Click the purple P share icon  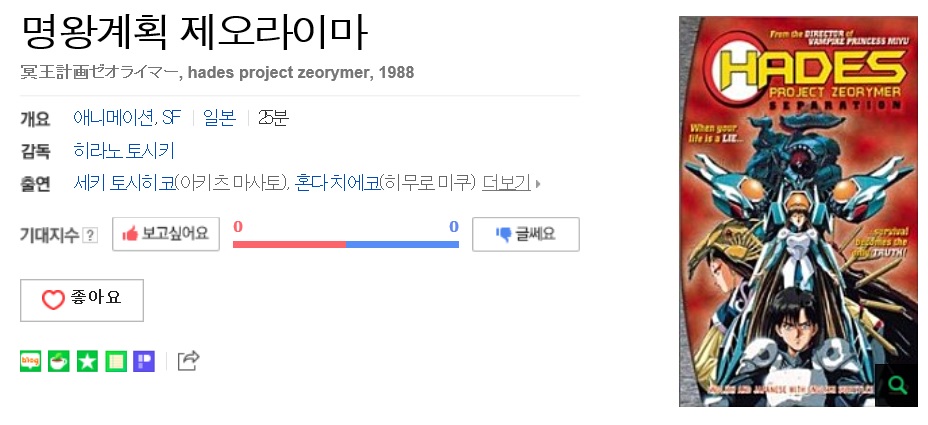[x=144, y=360]
